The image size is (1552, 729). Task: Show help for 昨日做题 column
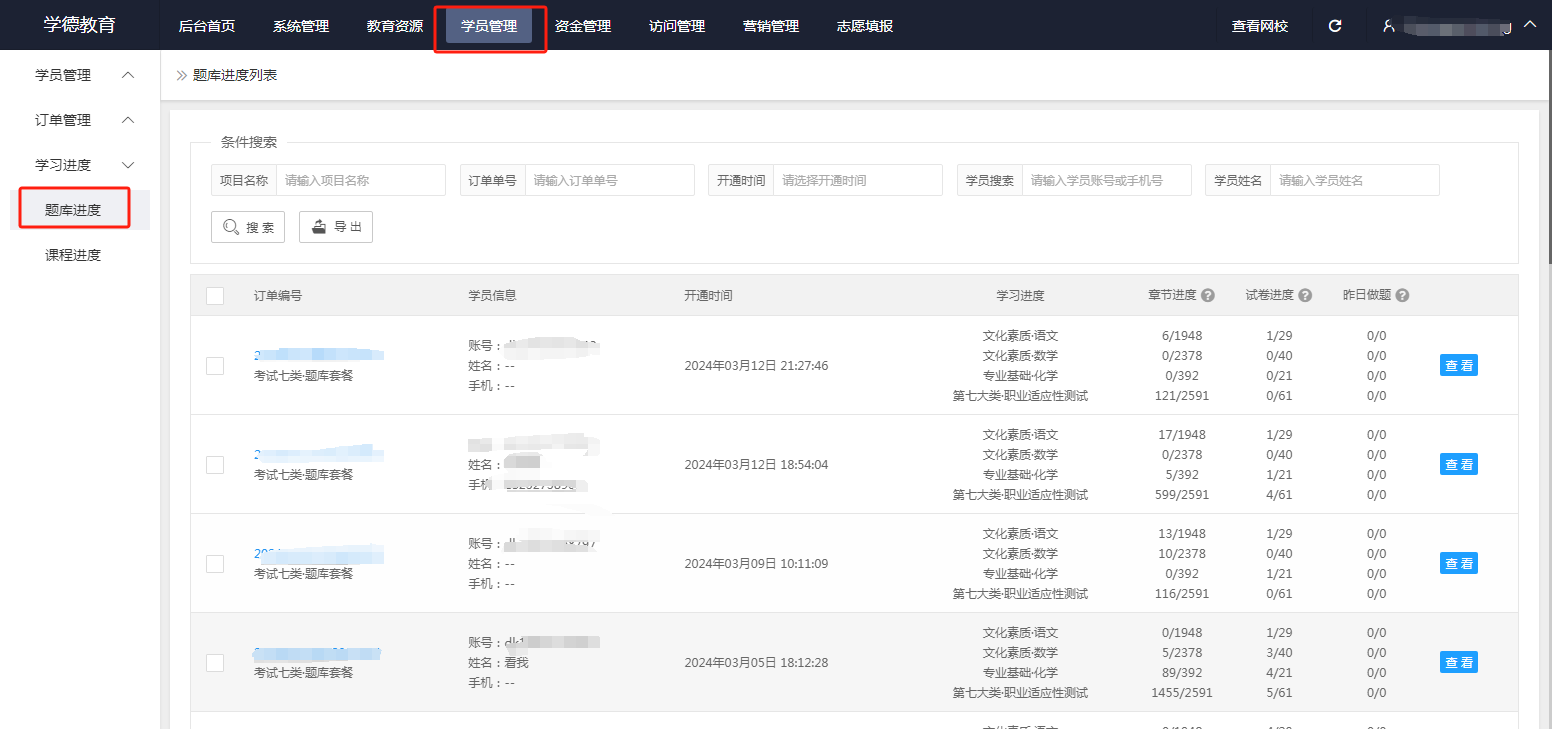coord(1402,296)
